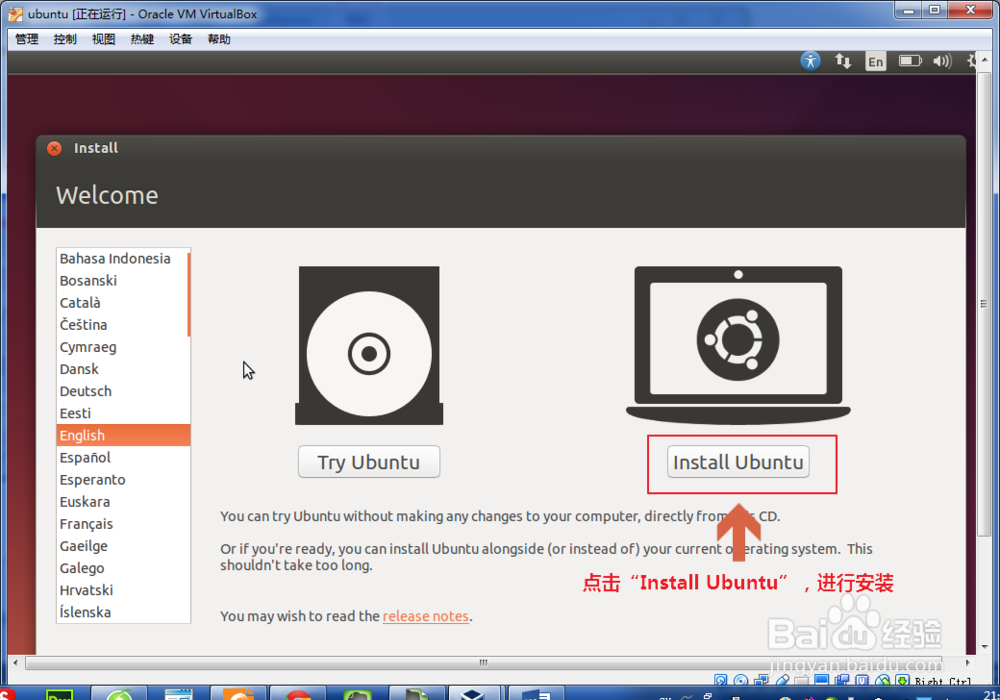Click the Try Ubuntu button
Viewport: 1000px width, 700px height.
tap(369, 462)
